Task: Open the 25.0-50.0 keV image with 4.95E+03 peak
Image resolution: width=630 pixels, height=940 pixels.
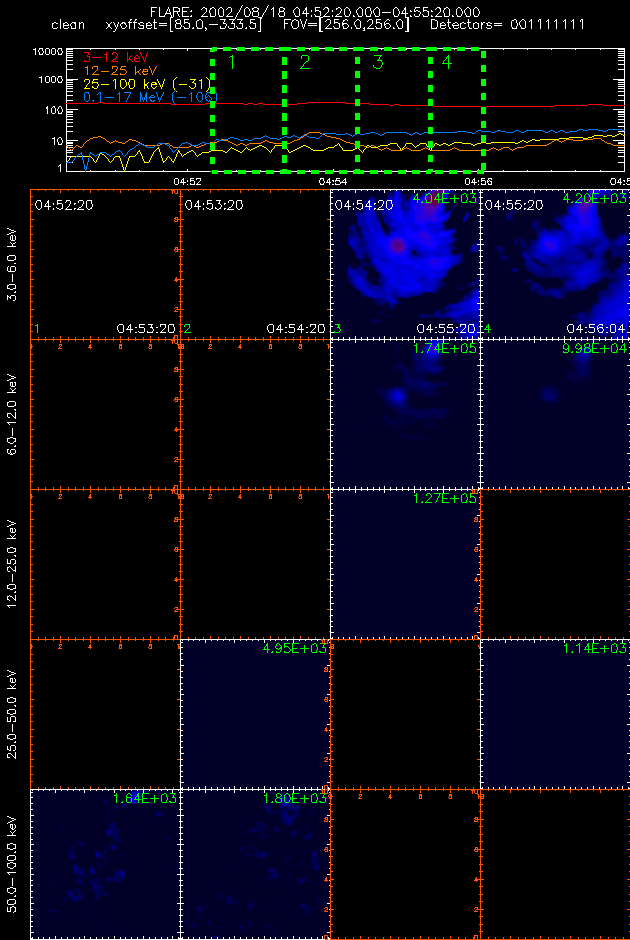Action: tap(255, 715)
